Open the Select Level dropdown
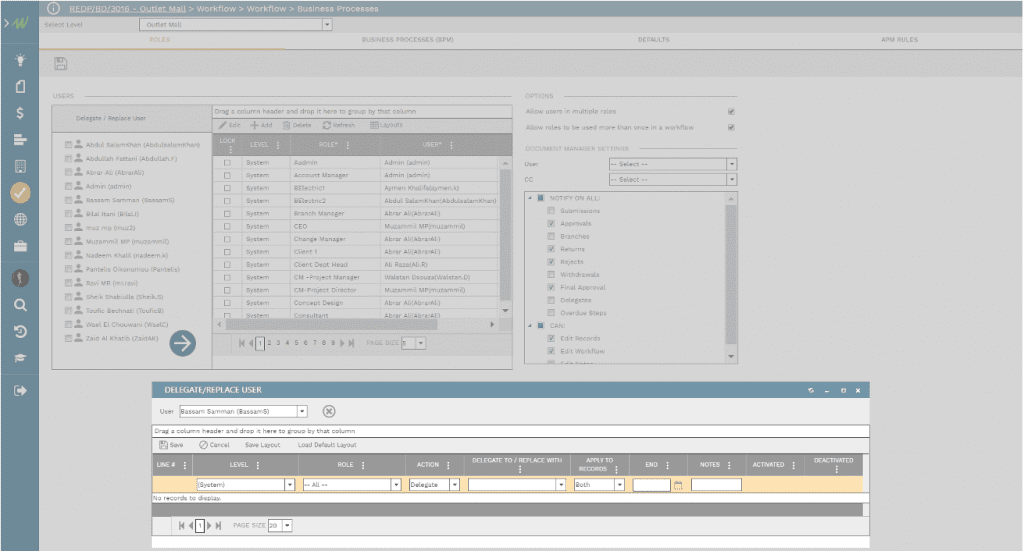 coord(327,25)
